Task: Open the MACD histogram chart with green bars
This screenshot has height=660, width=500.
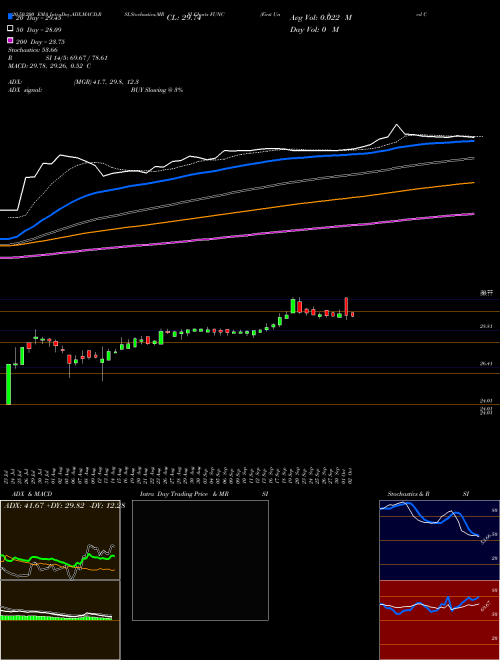Action: (x=60, y=620)
